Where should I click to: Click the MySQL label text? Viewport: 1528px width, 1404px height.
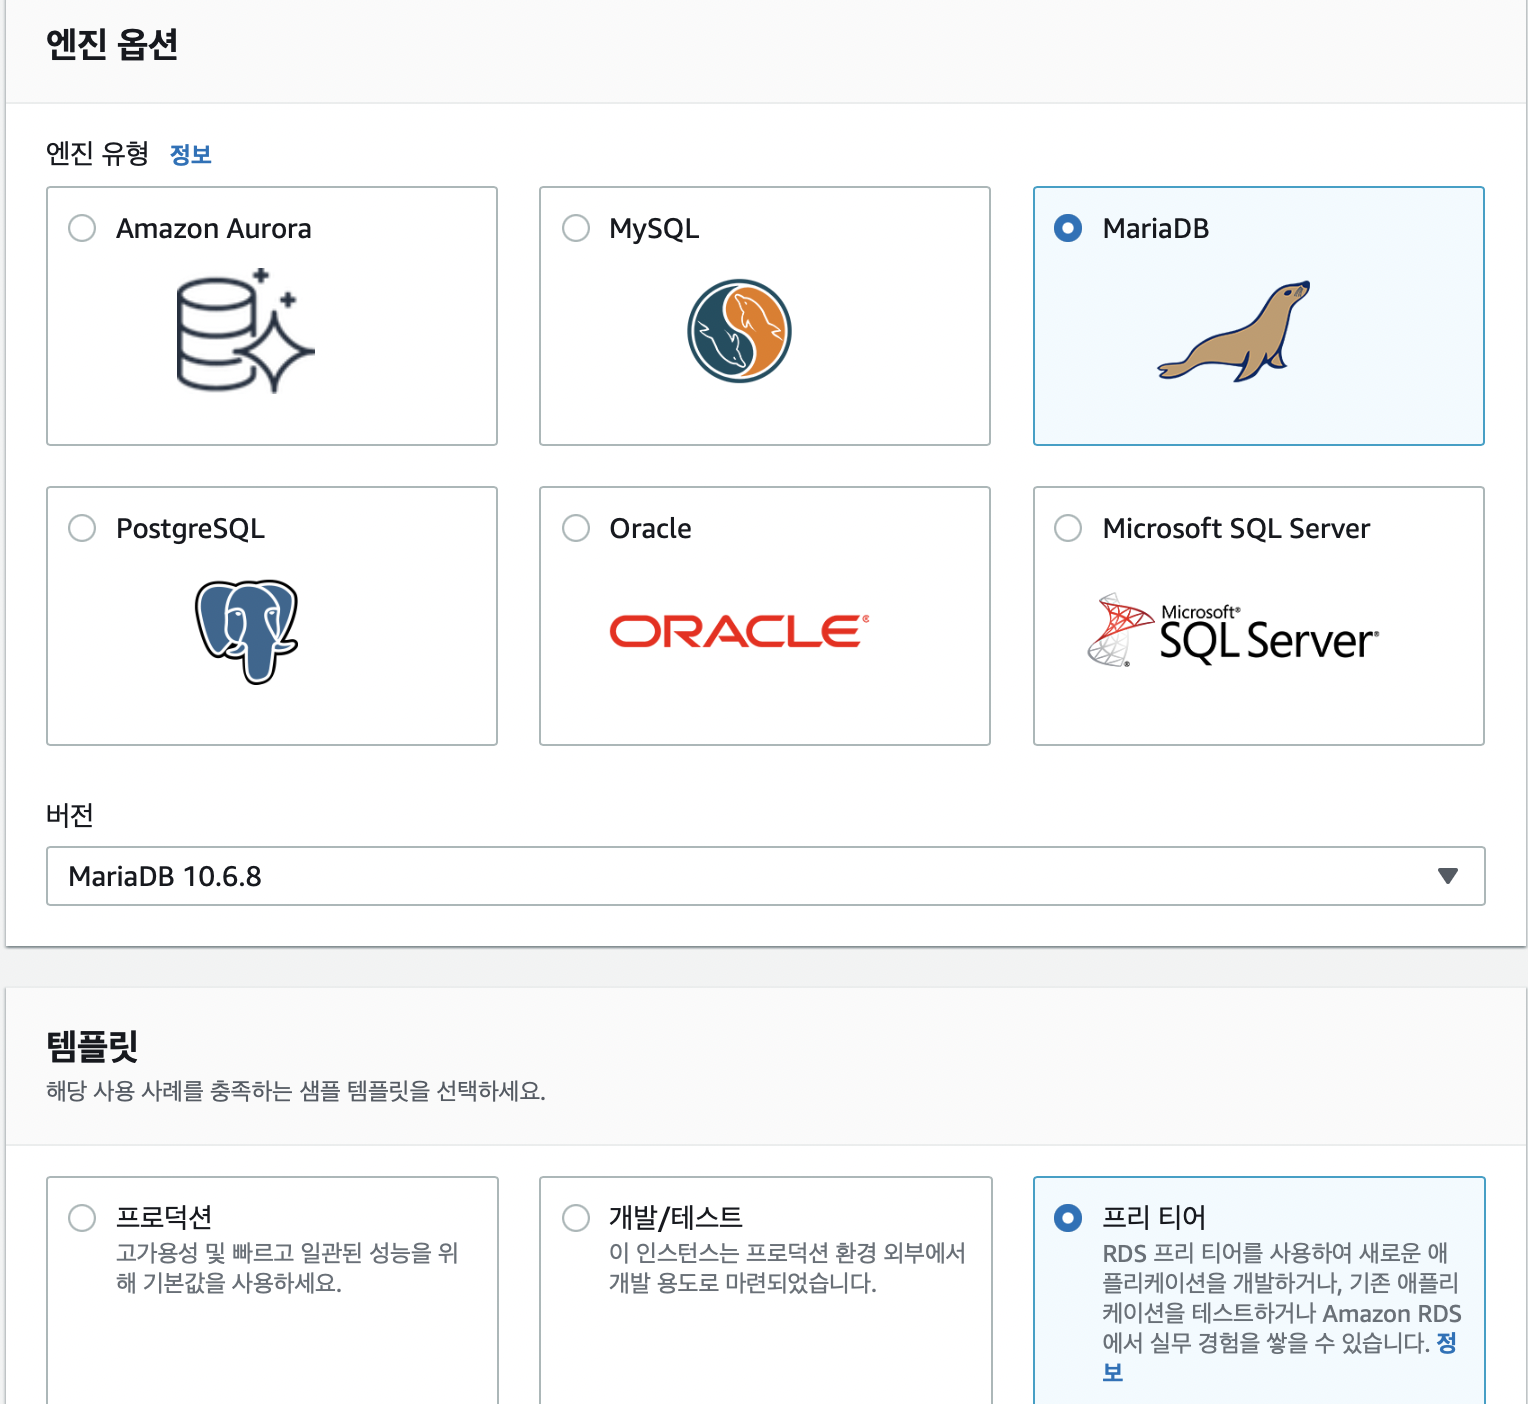tap(654, 229)
